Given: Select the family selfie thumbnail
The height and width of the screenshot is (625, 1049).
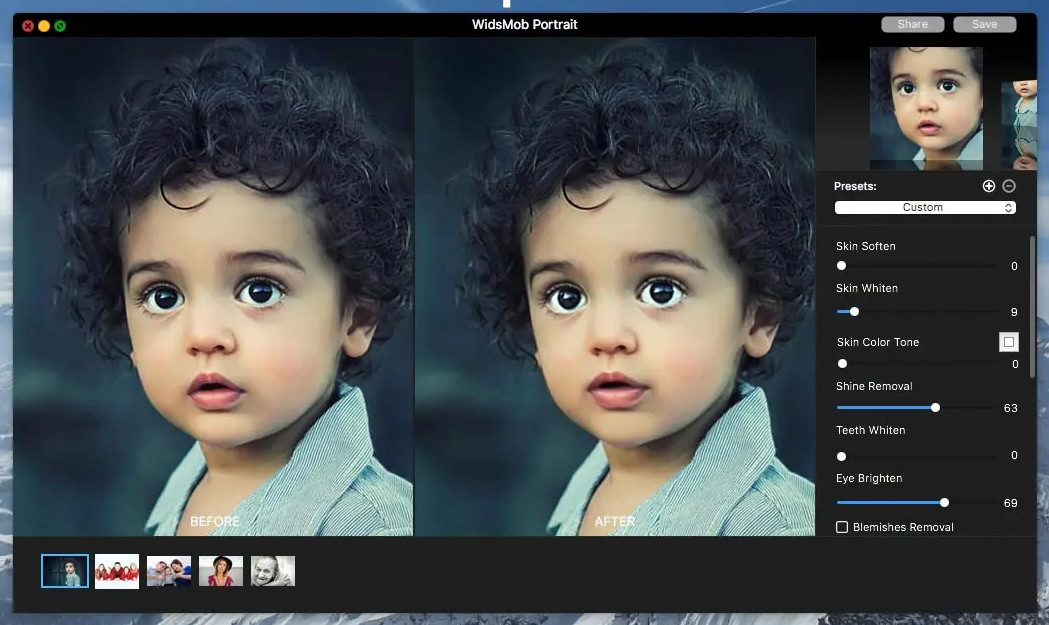Looking at the screenshot, I should point(169,571).
